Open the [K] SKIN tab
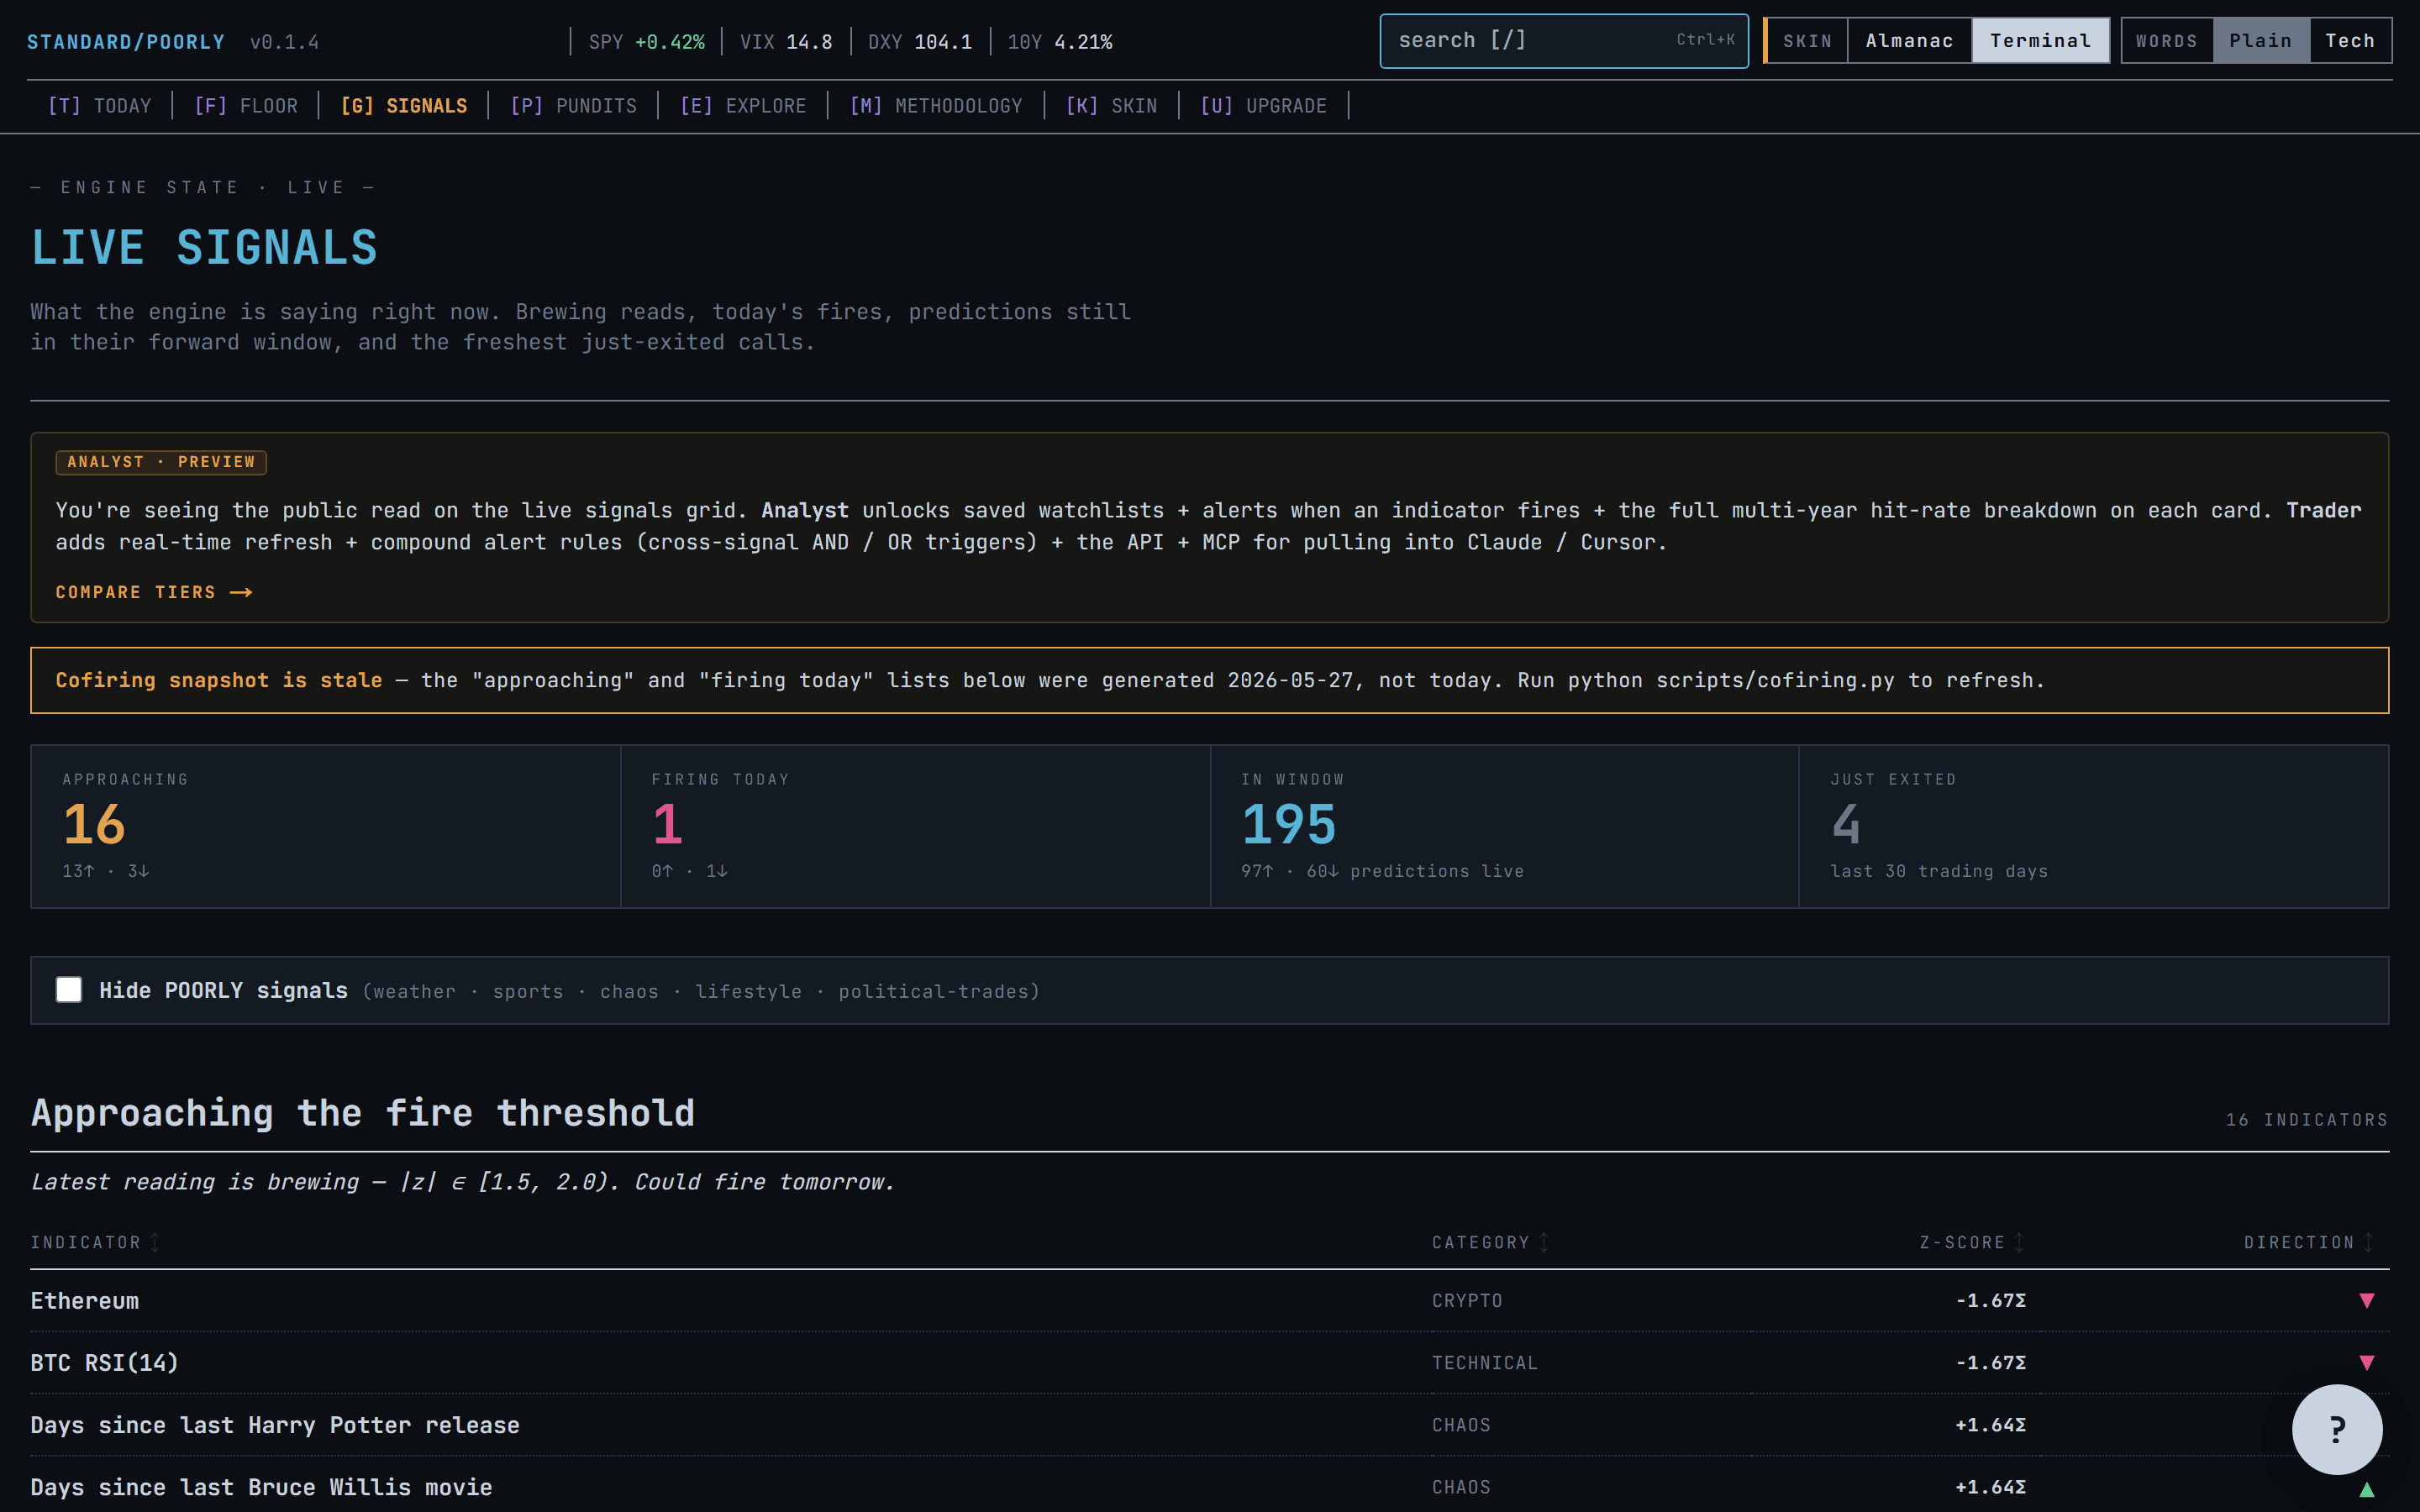The width and height of the screenshot is (2420, 1512). [1111, 106]
